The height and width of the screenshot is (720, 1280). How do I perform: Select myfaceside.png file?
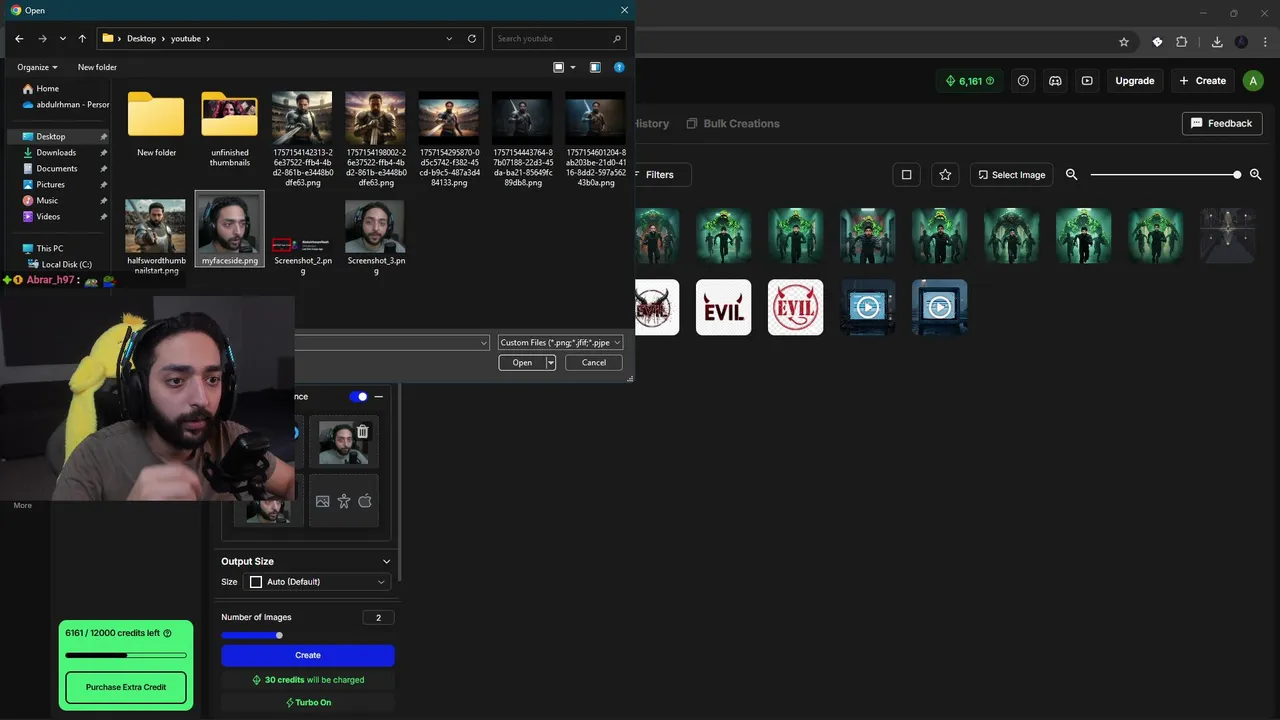[230, 230]
